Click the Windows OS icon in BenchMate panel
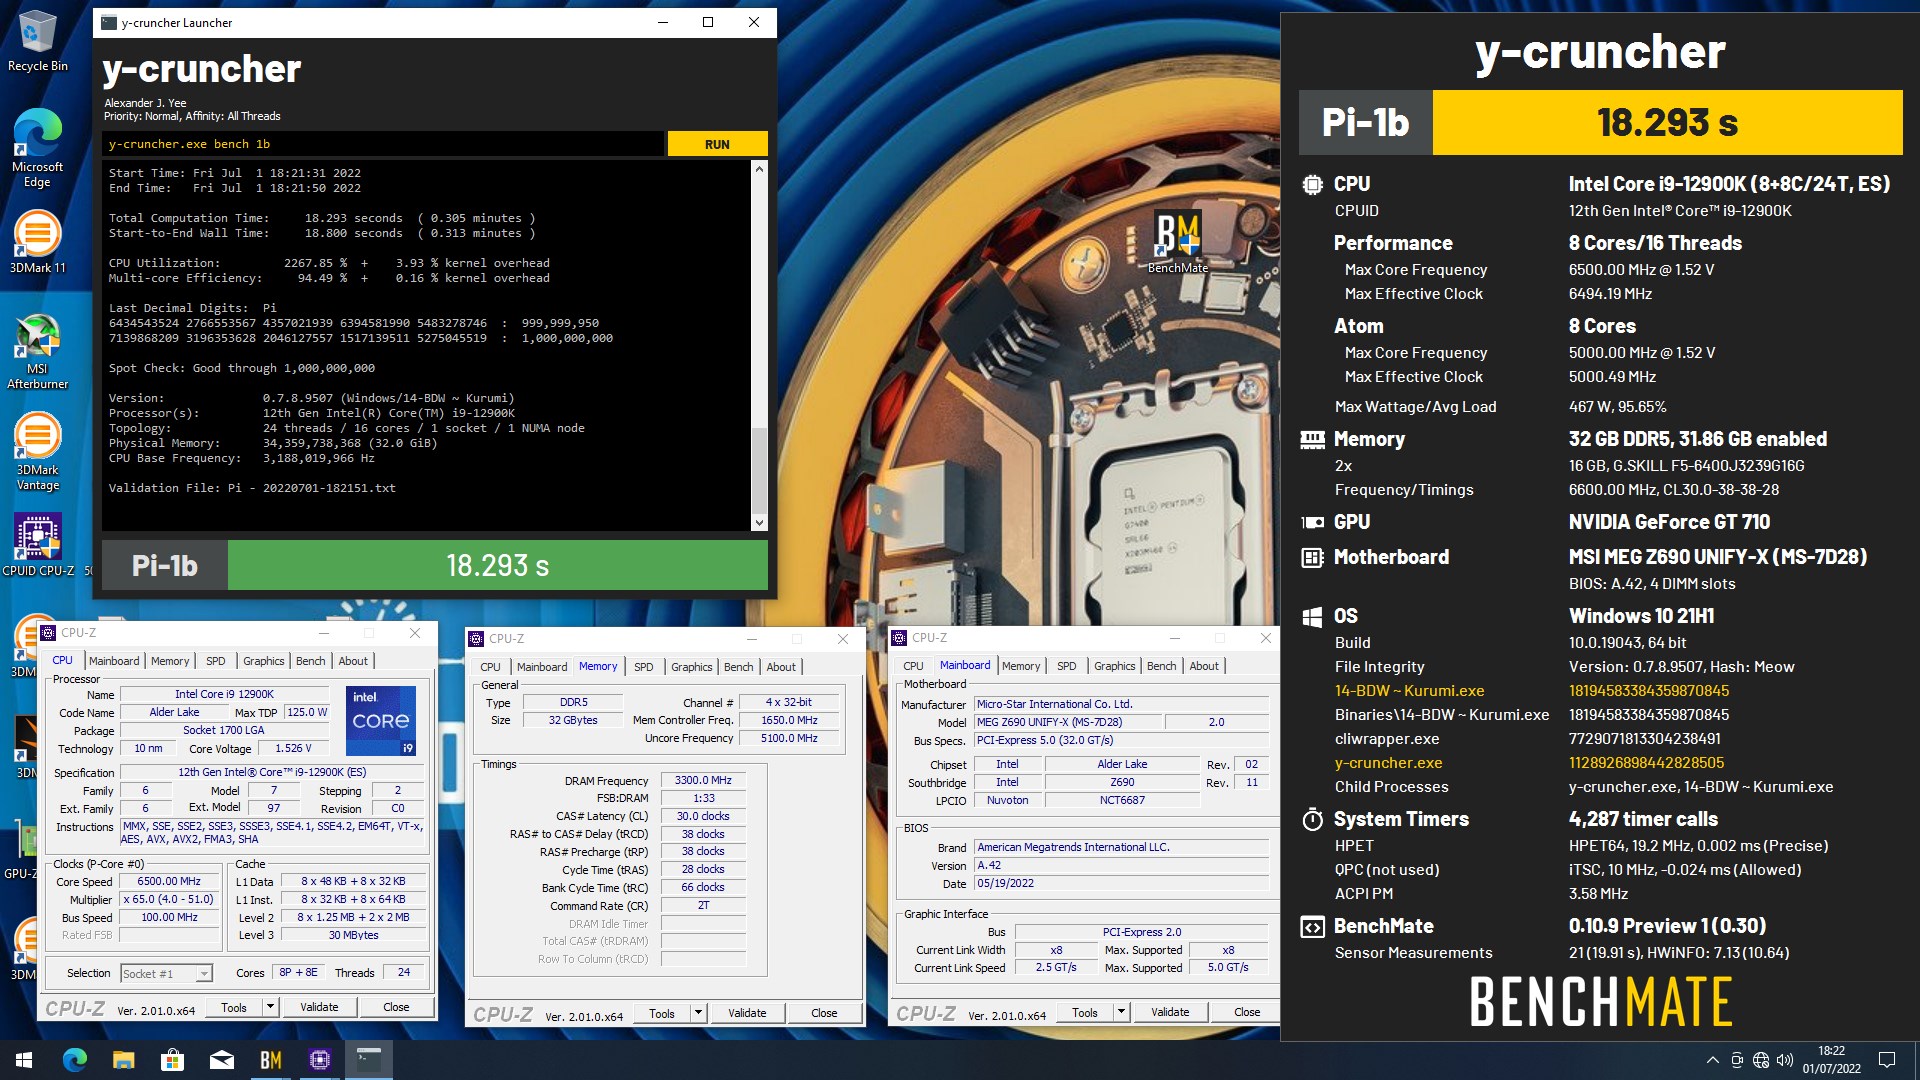Image resolution: width=1920 pixels, height=1080 pixels. [x=1312, y=616]
